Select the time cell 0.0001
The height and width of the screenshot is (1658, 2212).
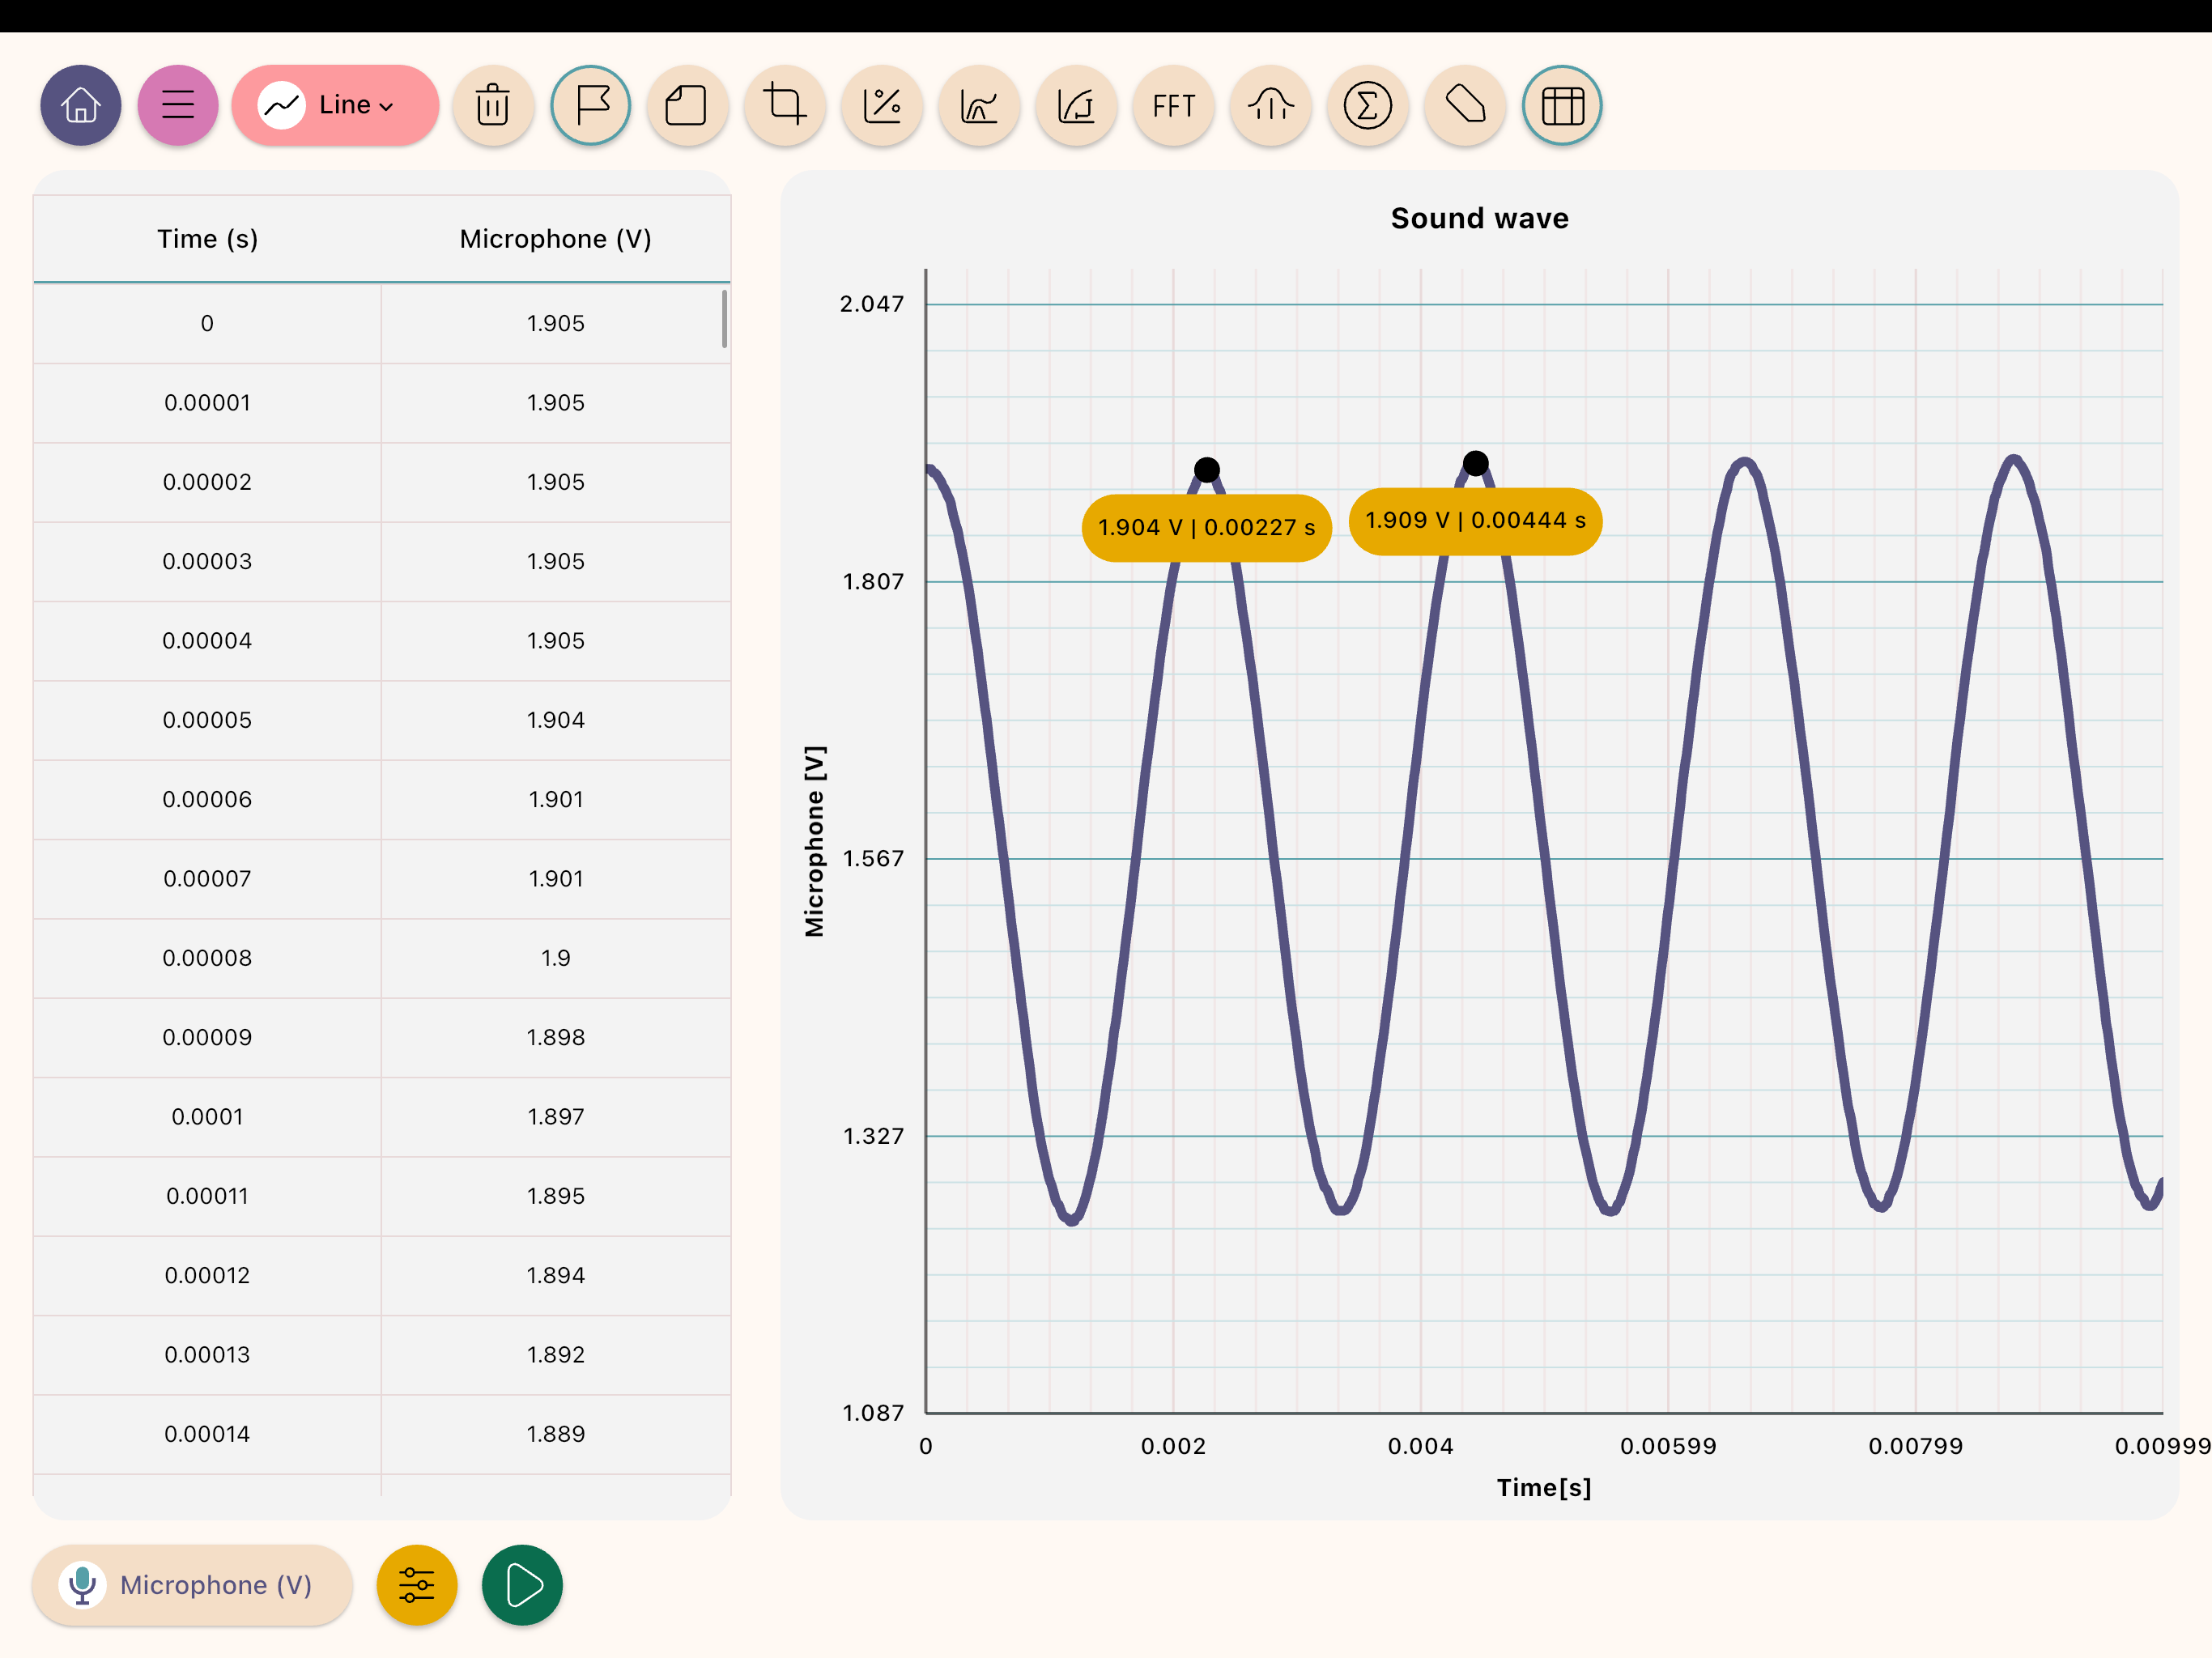click(x=207, y=1117)
